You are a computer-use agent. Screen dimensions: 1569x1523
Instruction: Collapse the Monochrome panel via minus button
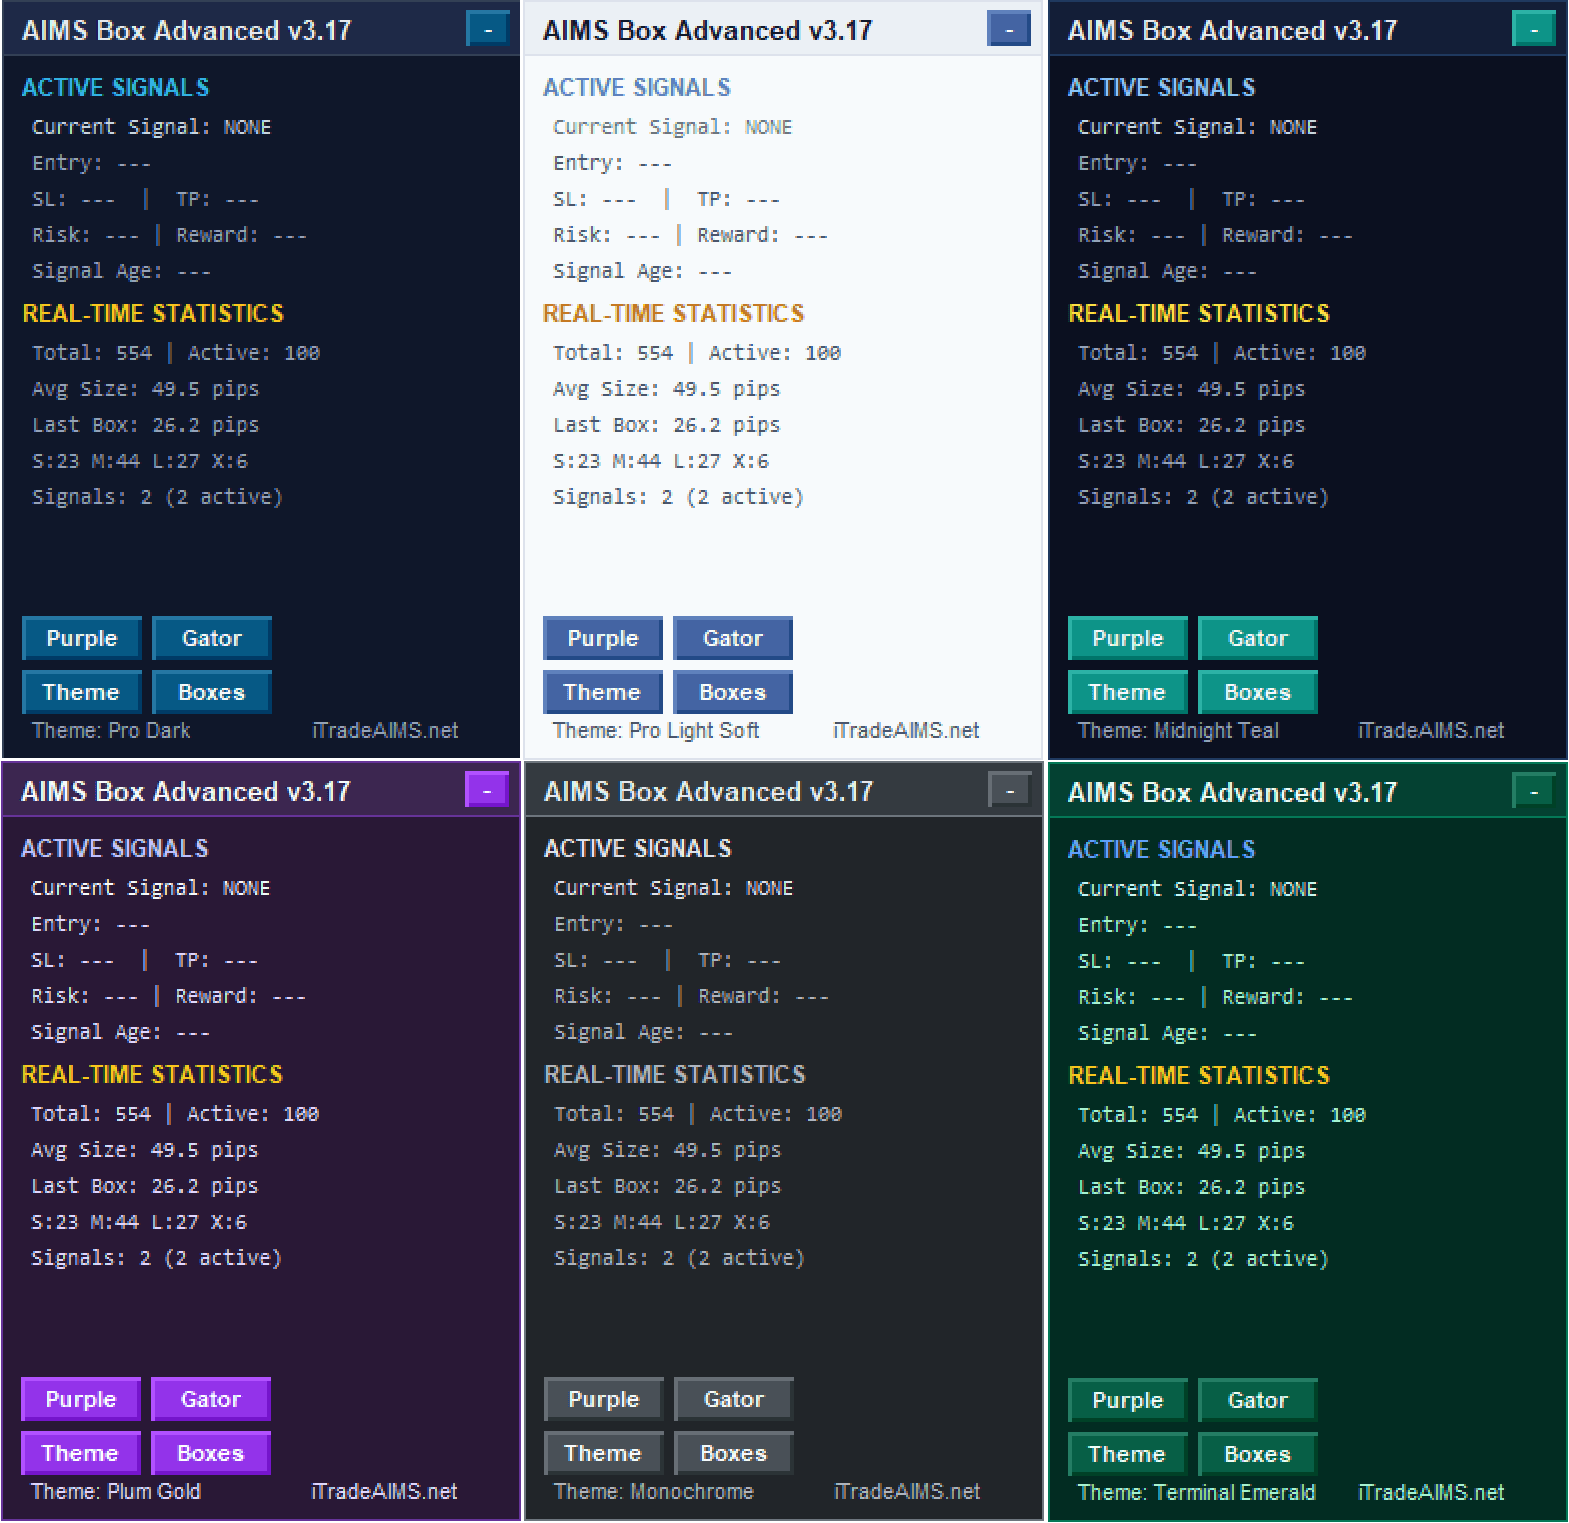[x=1010, y=790]
